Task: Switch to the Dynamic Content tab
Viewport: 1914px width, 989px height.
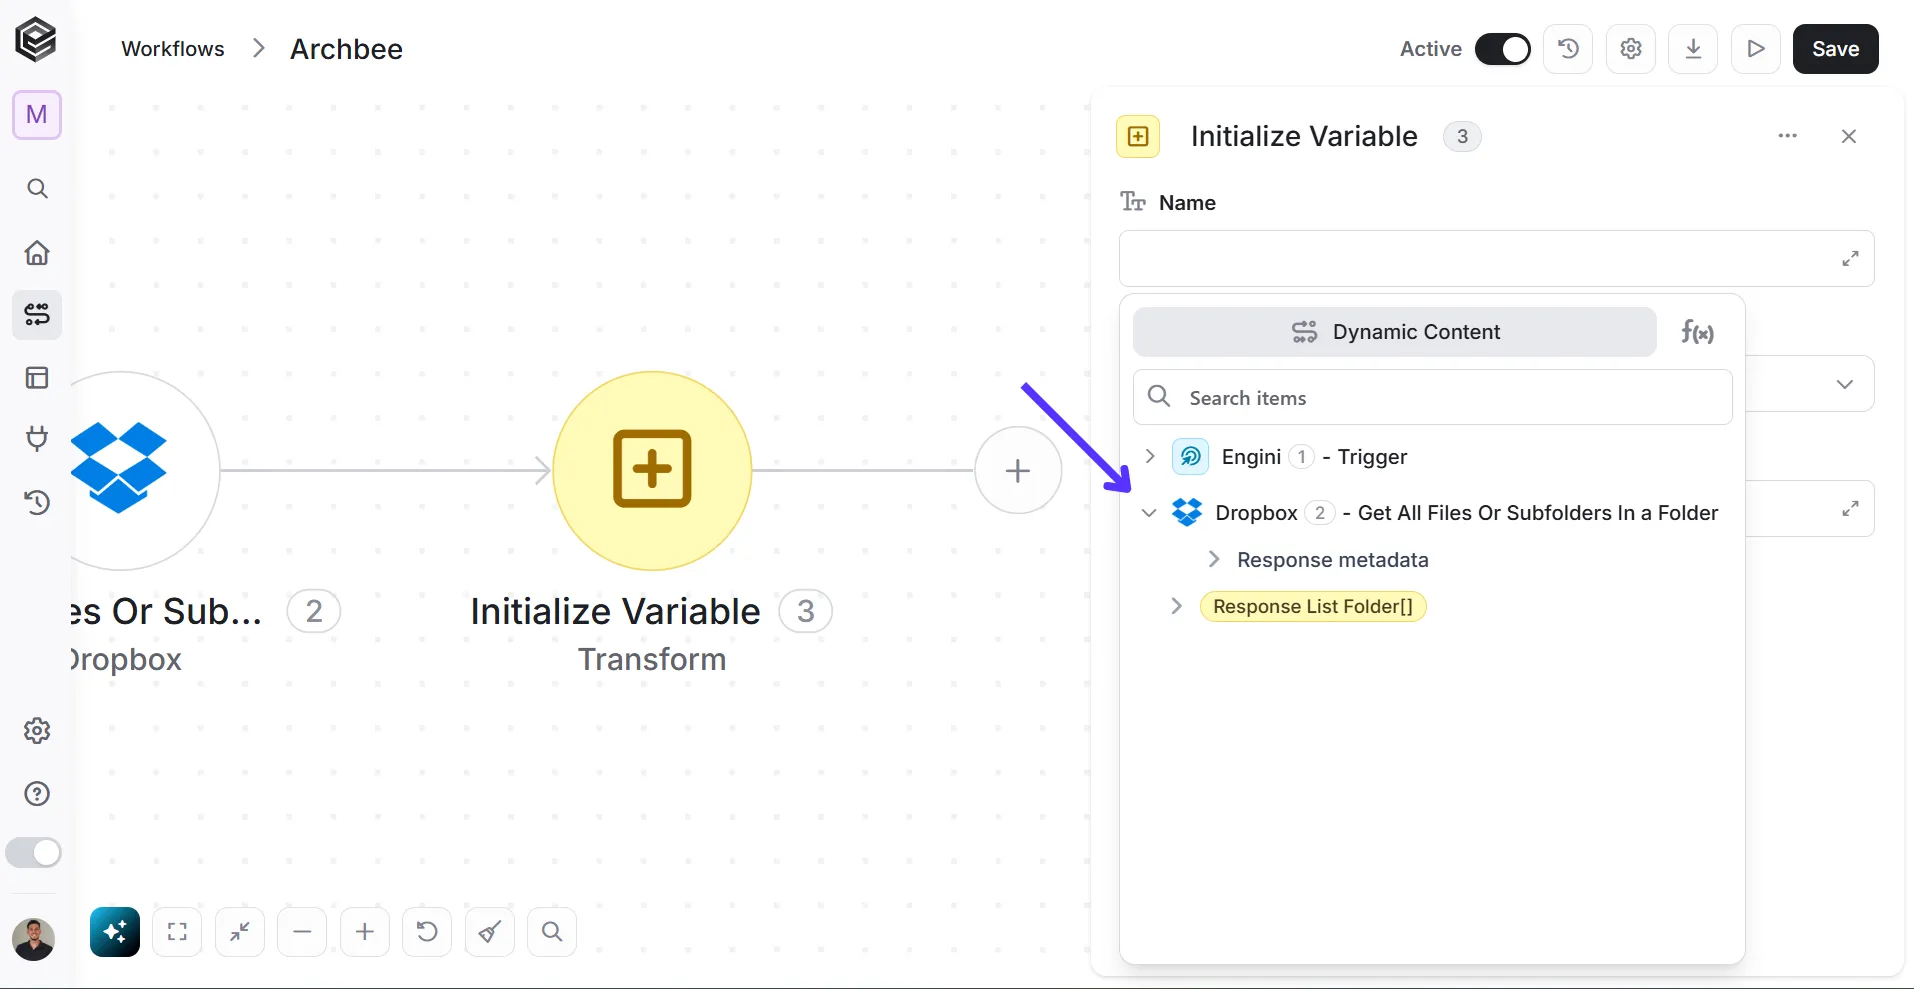Action: coord(1395,332)
